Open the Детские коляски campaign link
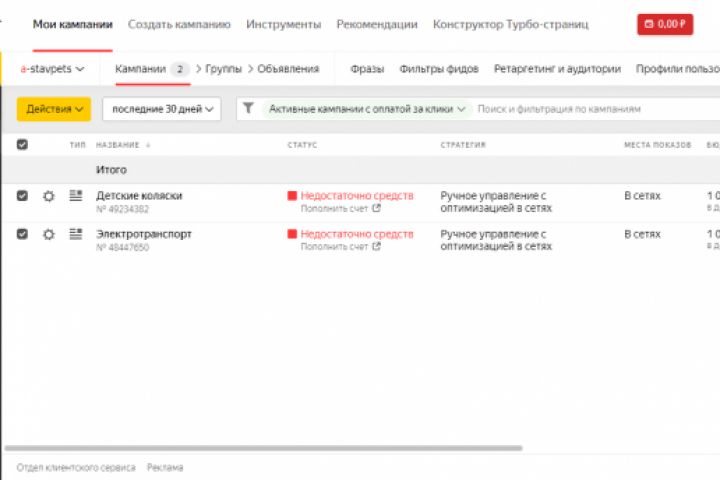 click(139, 196)
